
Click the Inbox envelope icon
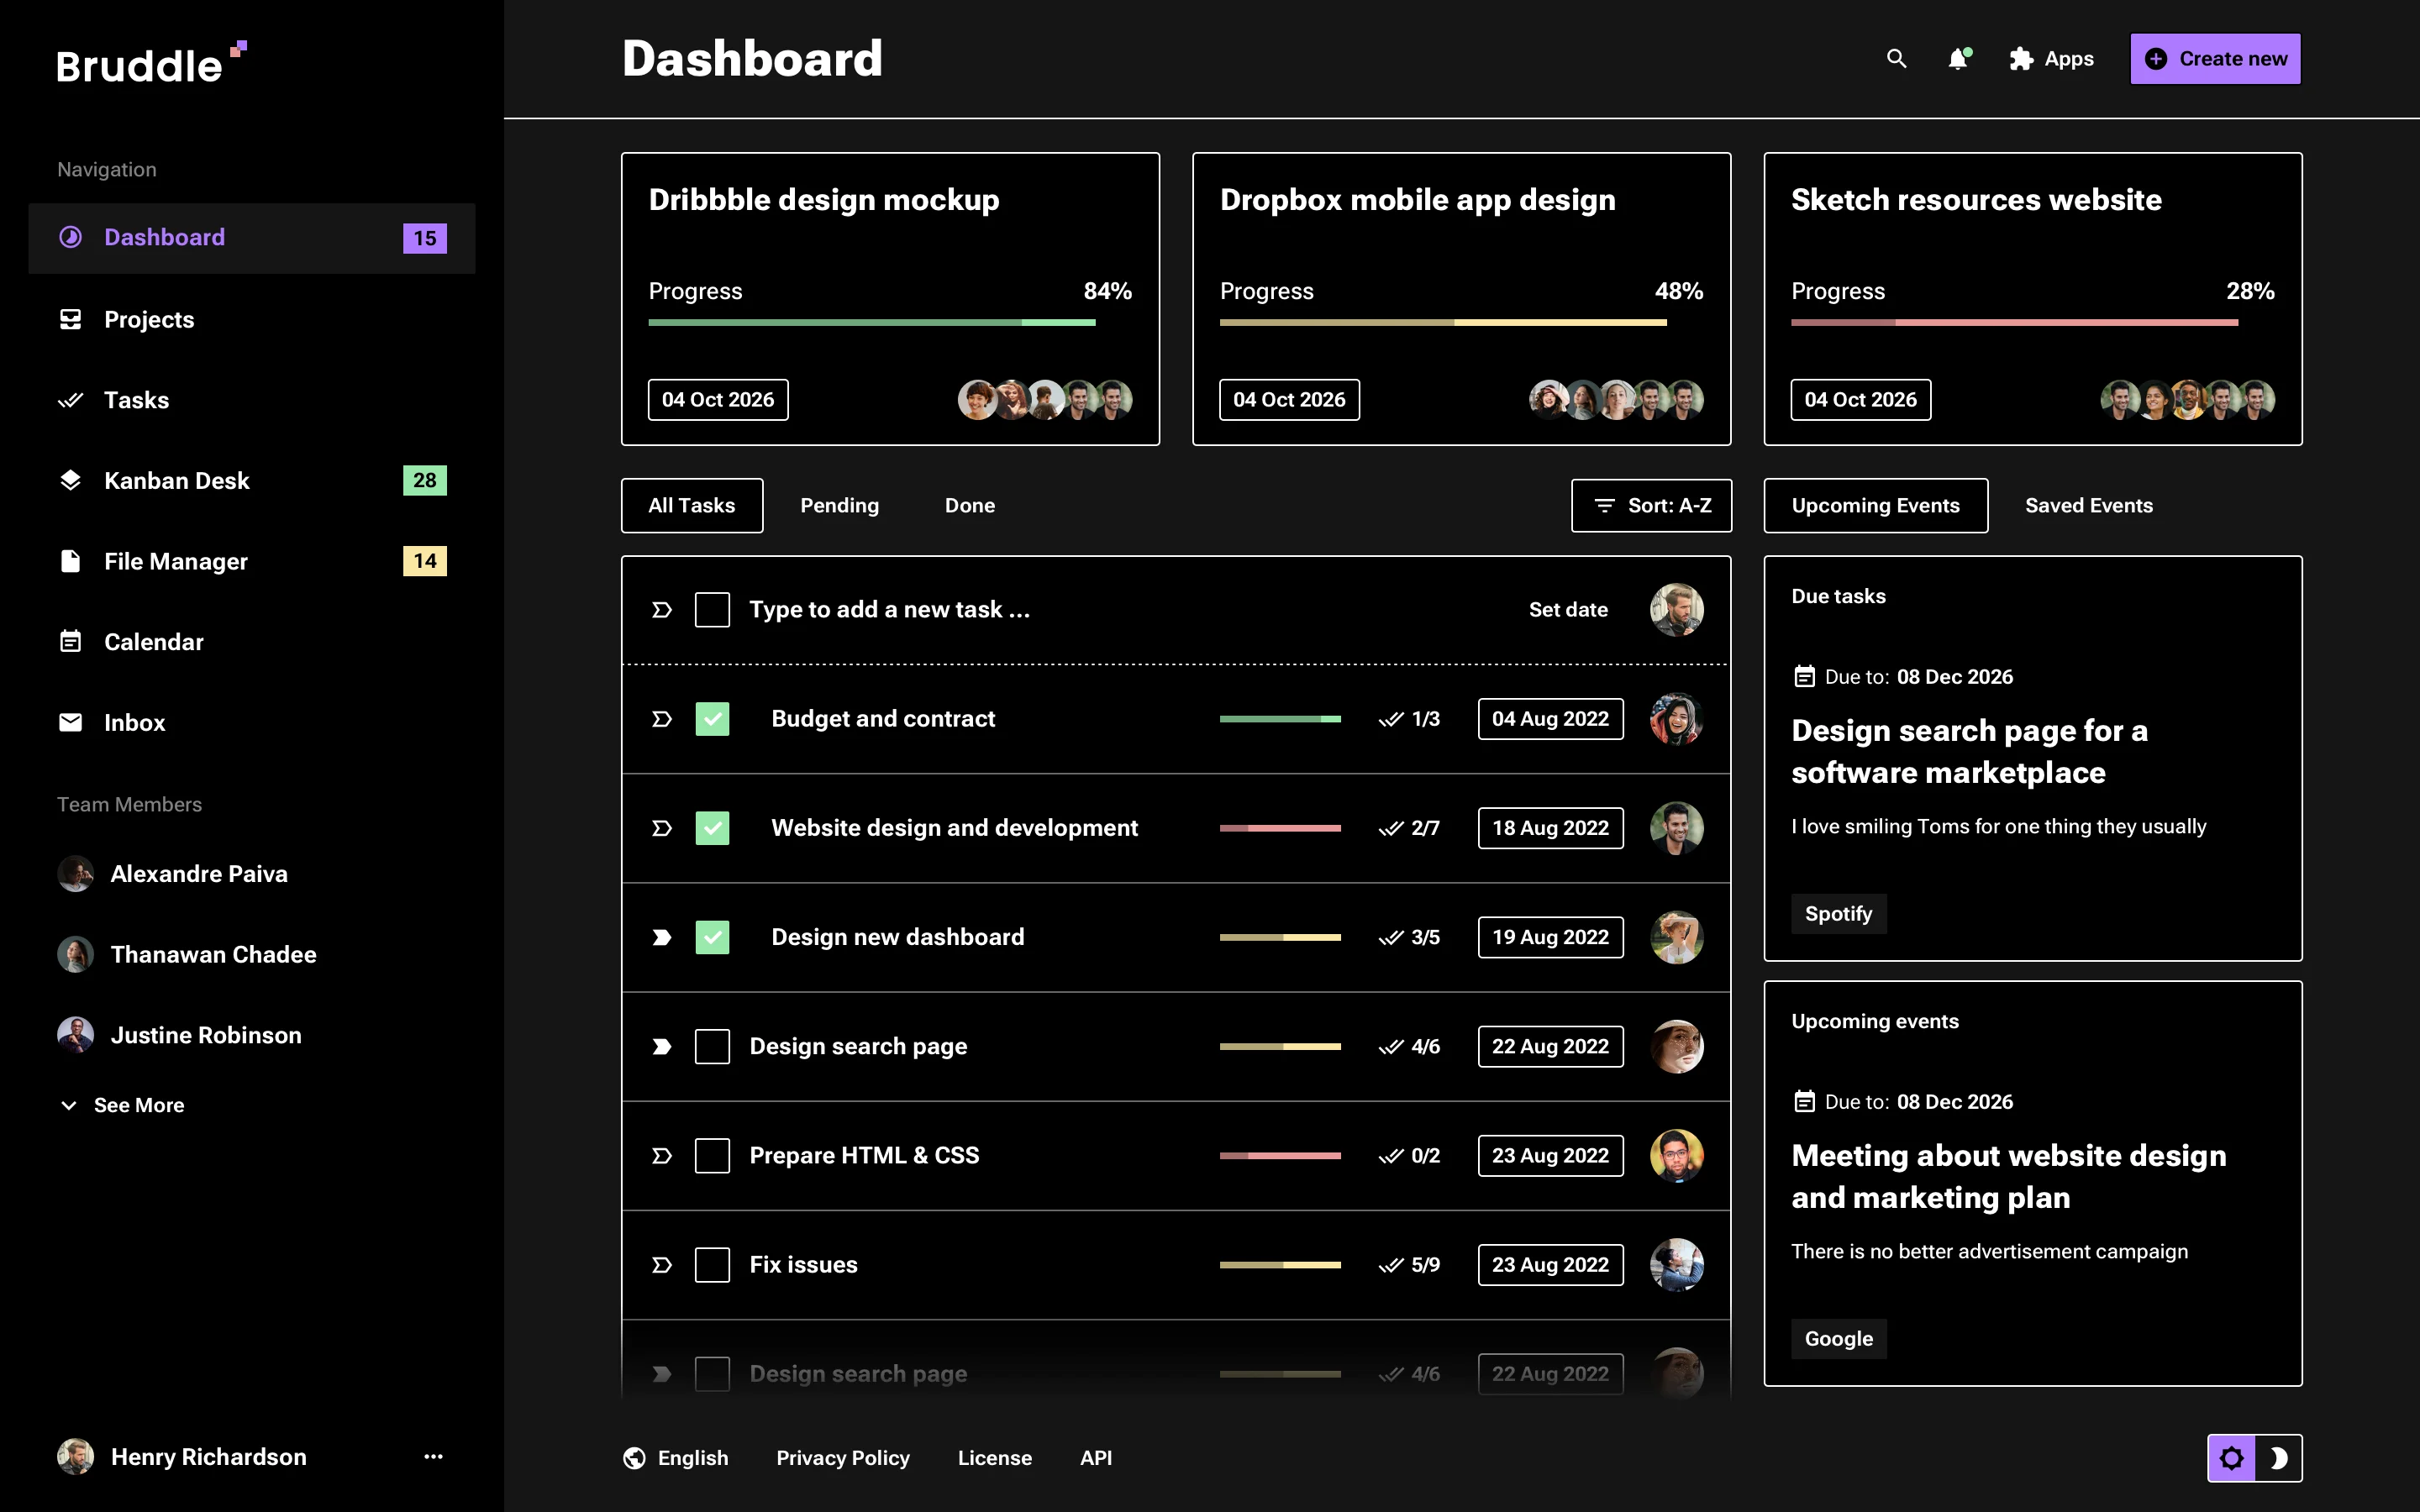point(70,722)
